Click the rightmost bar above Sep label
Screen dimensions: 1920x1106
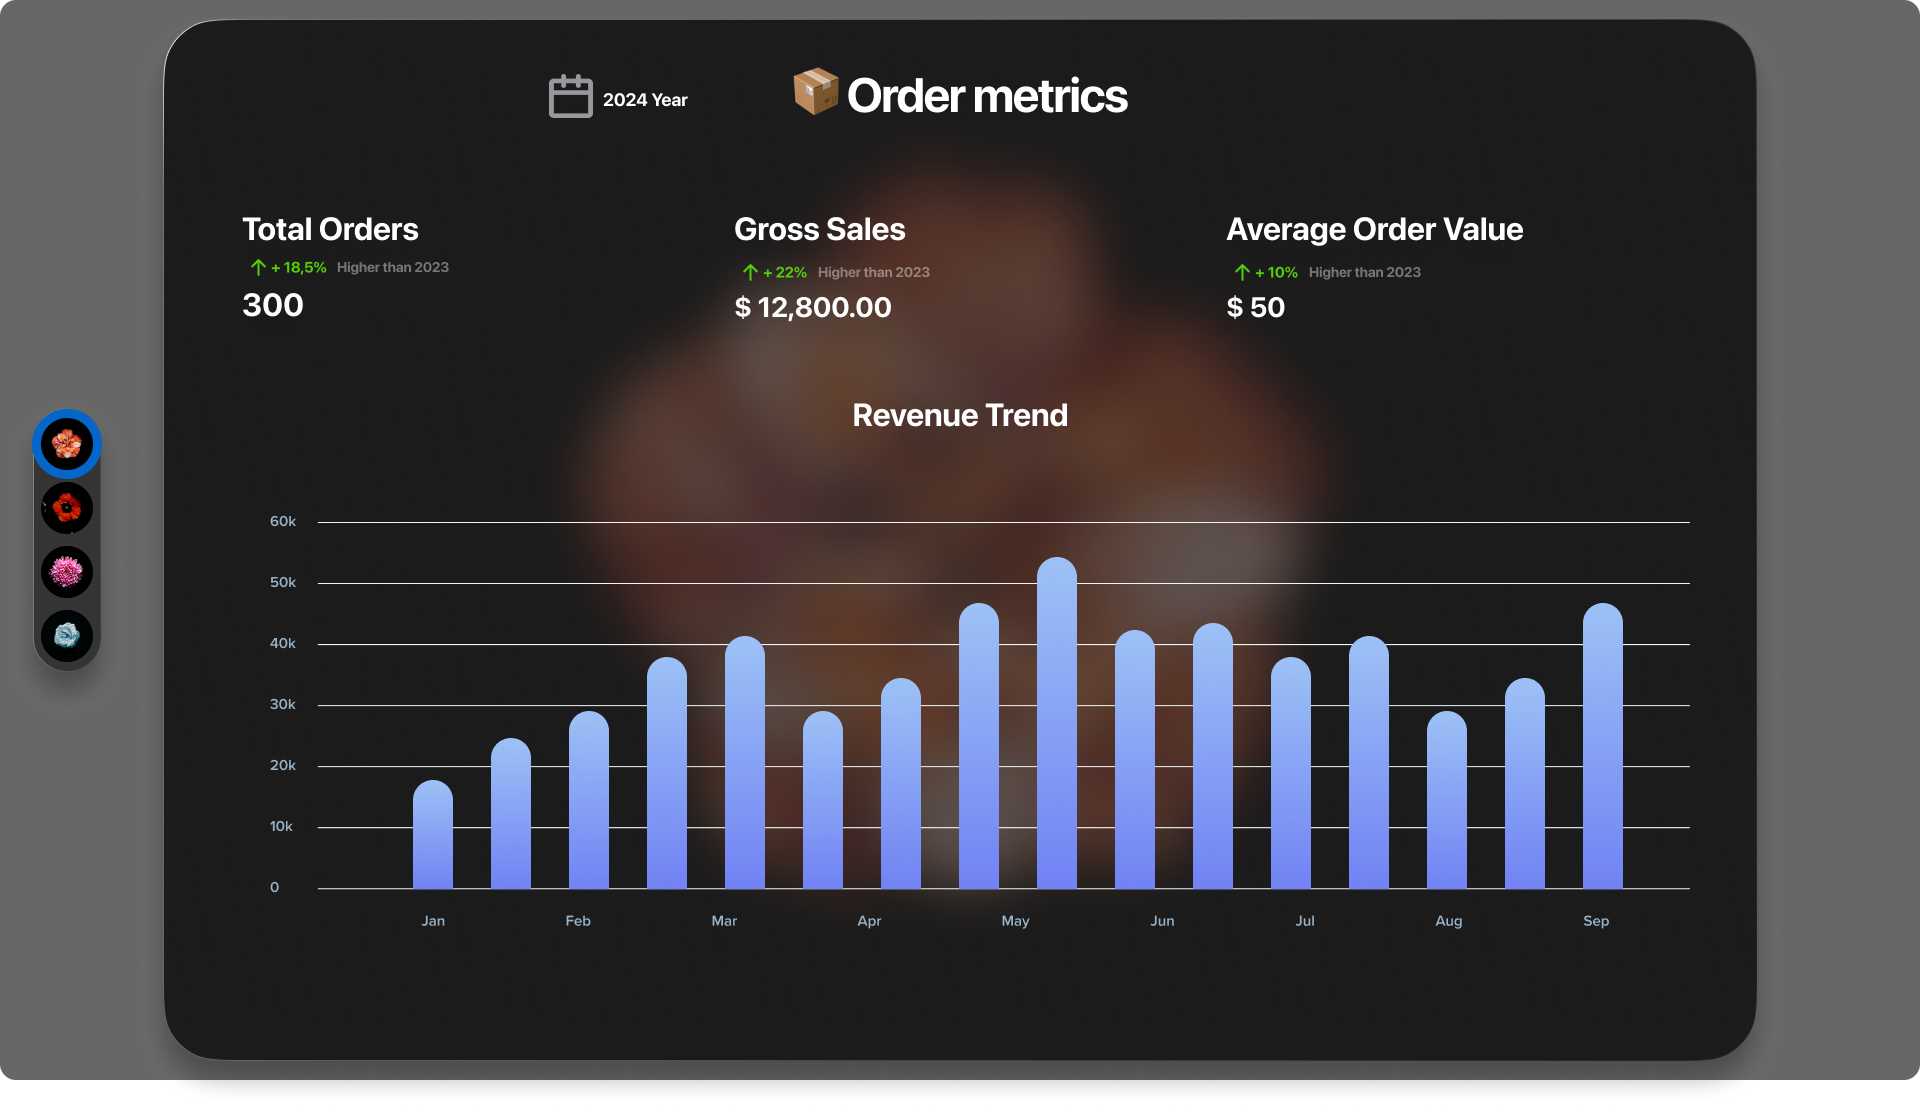tap(1602, 748)
